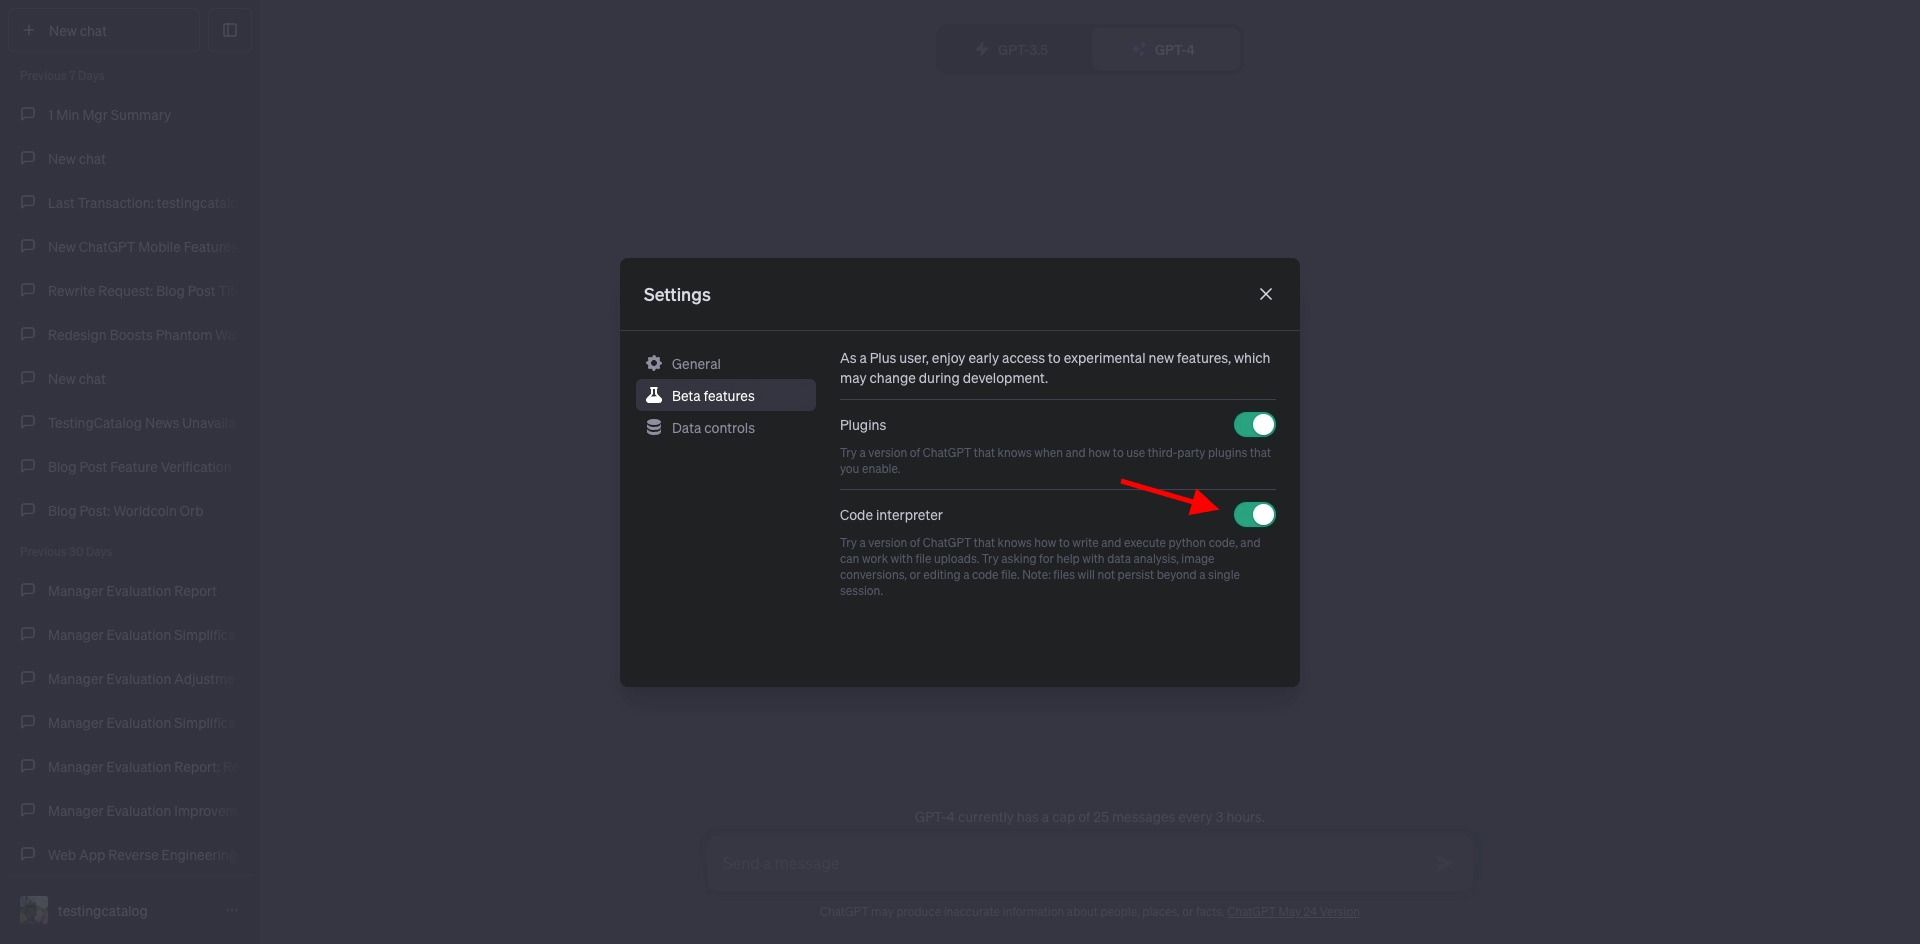Image resolution: width=1920 pixels, height=944 pixels.
Task: Switch to the GPT-3.5 model tab
Action: click(1013, 49)
